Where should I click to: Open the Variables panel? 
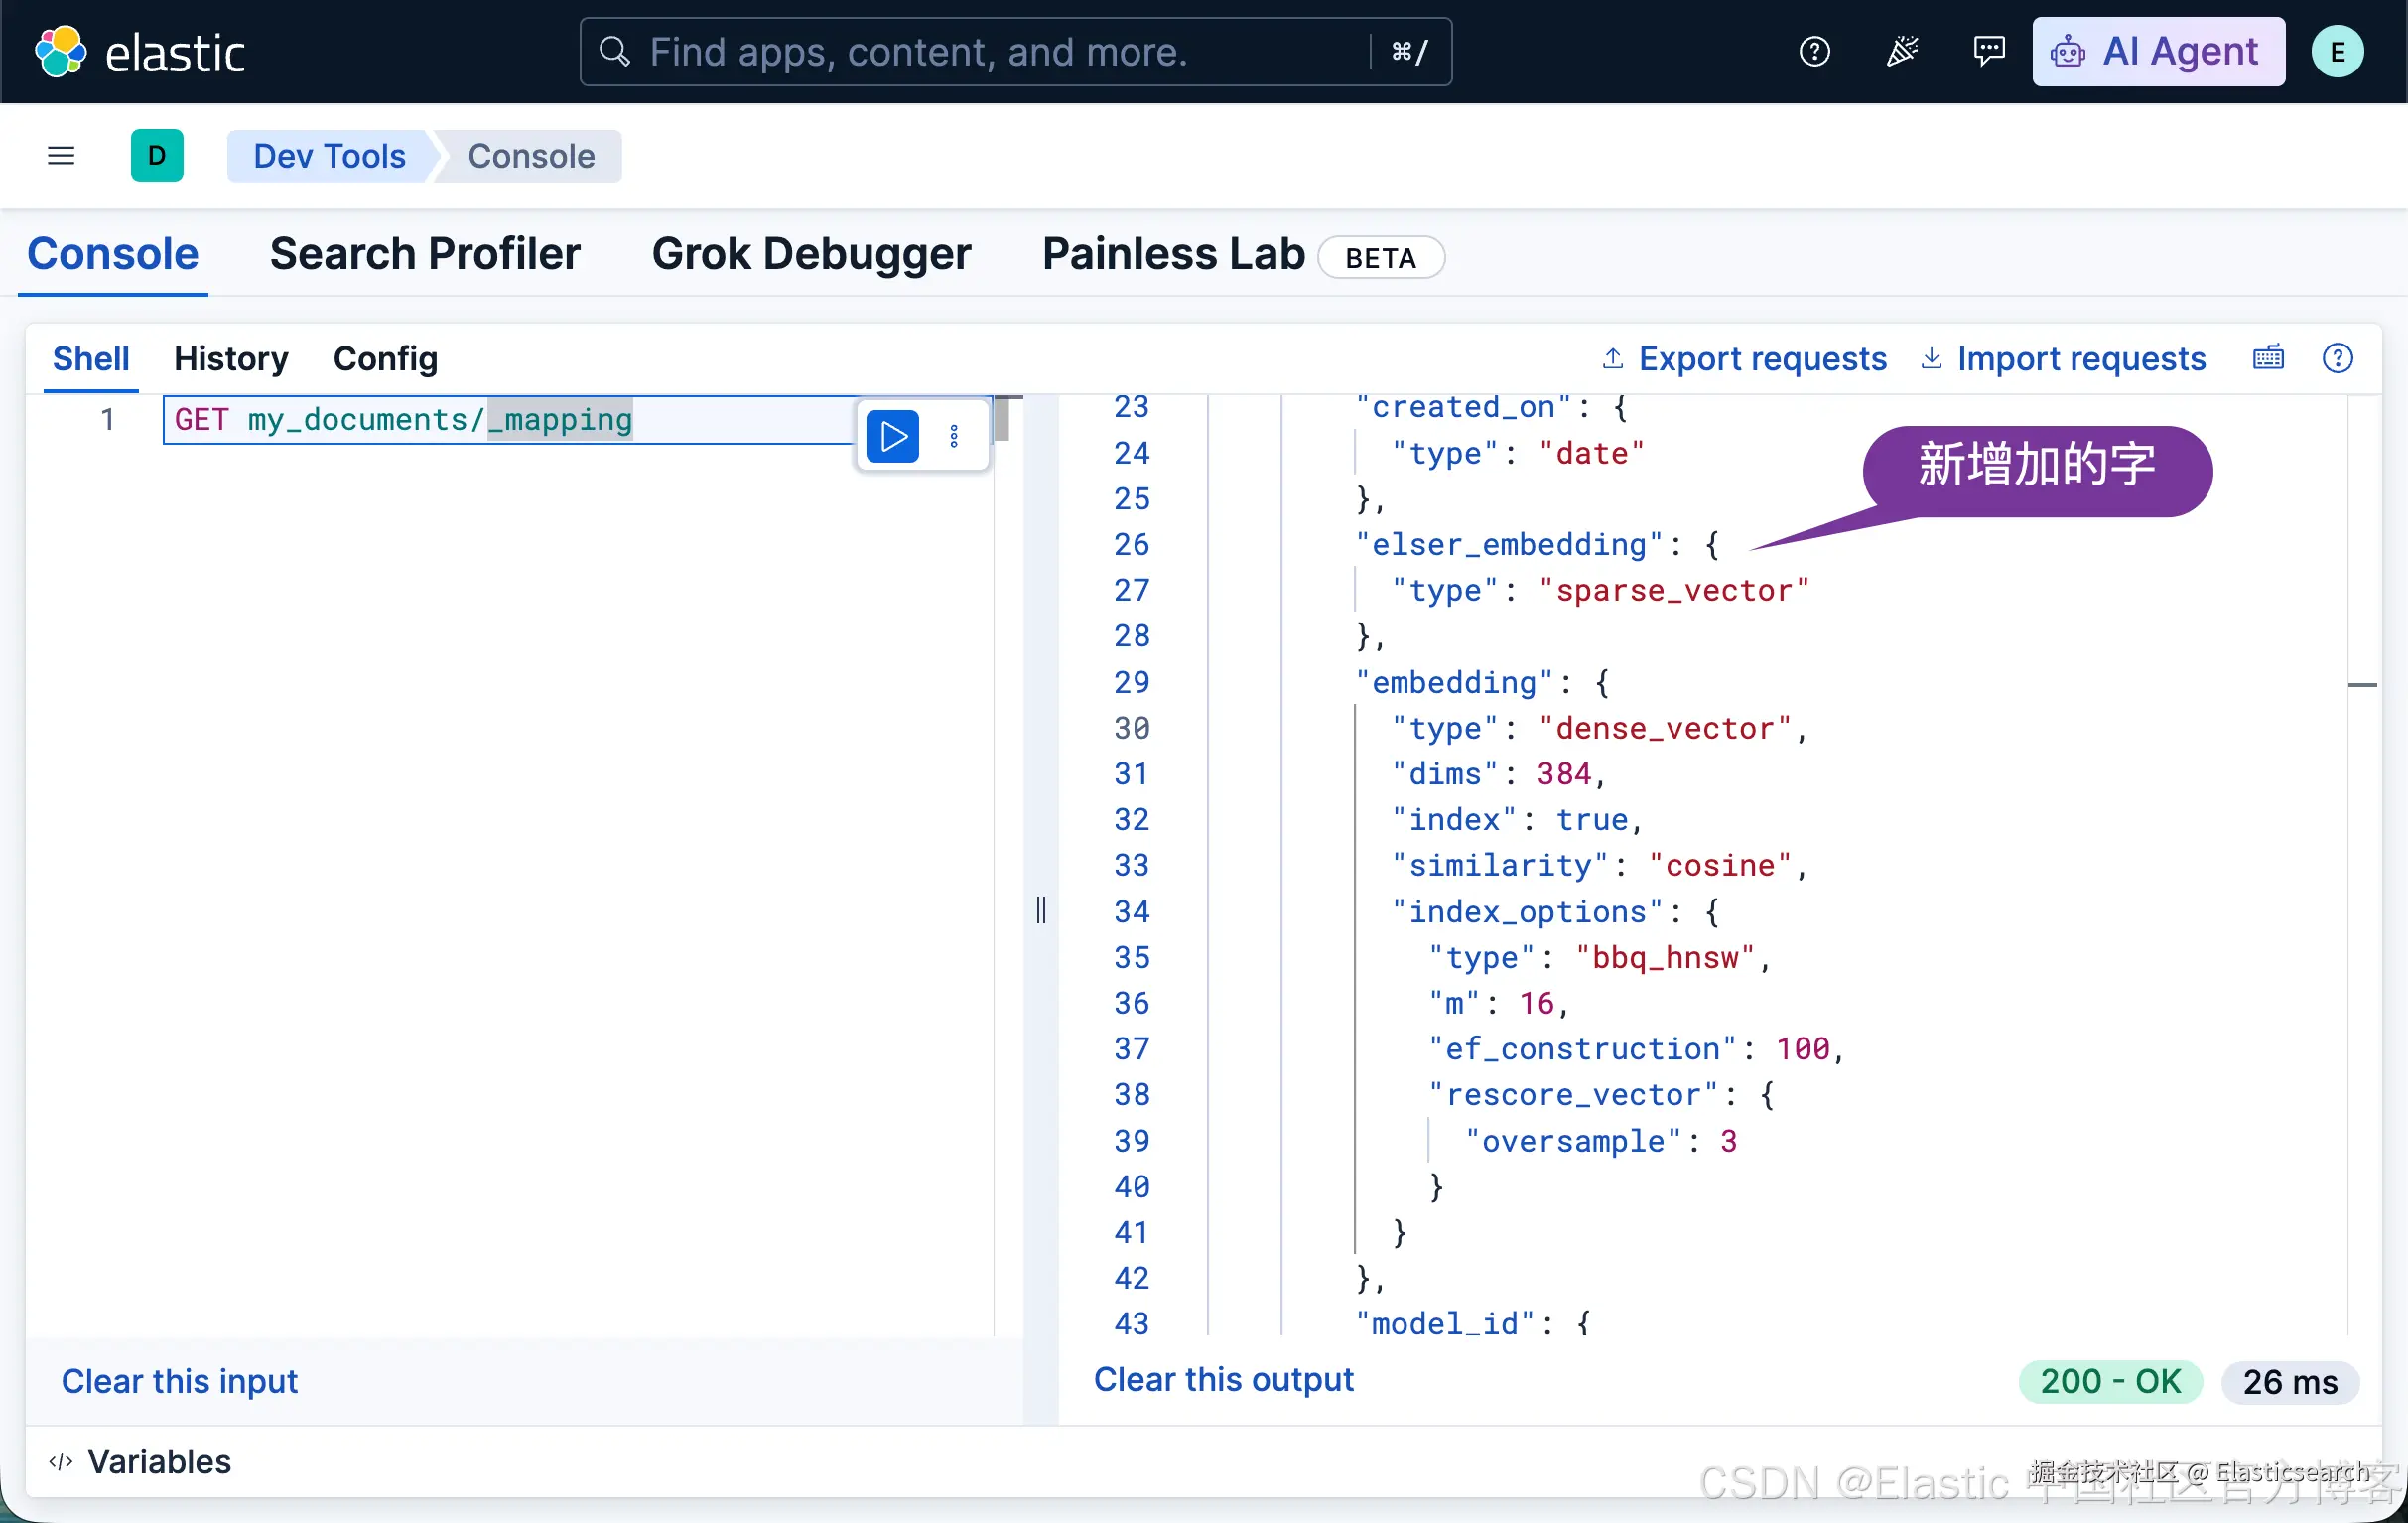[140, 1462]
